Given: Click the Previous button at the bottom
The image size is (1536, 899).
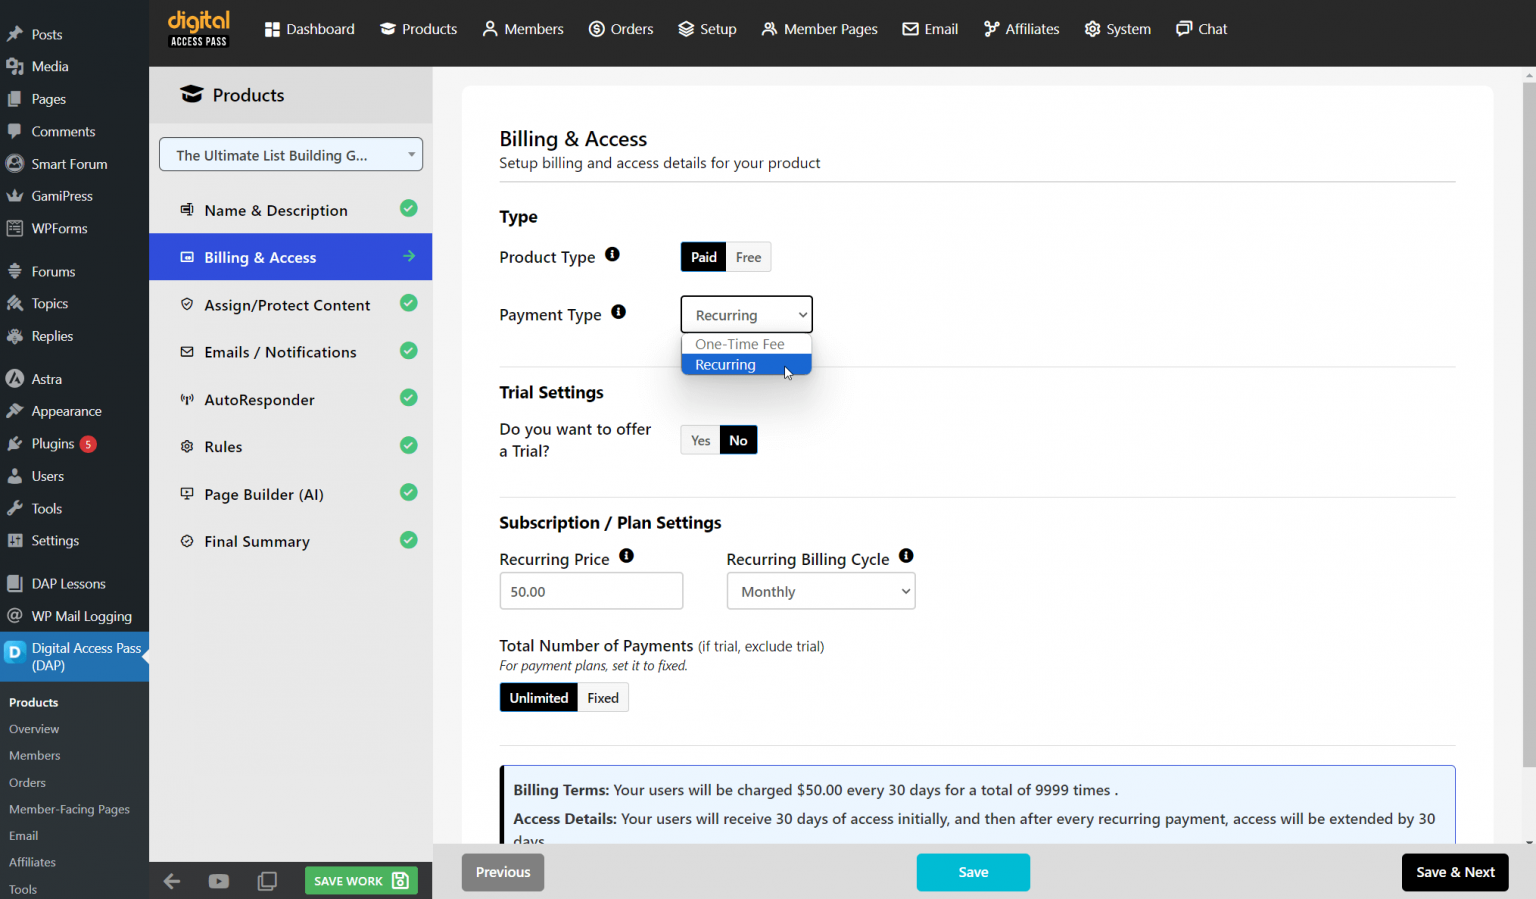Looking at the screenshot, I should point(502,872).
